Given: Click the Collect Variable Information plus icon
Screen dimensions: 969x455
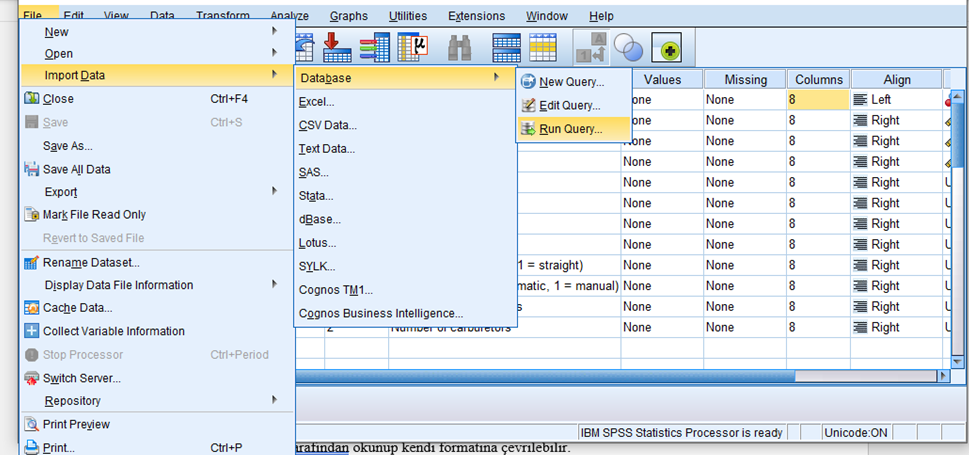Looking at the screenshot, I should [x=32, y=331].
